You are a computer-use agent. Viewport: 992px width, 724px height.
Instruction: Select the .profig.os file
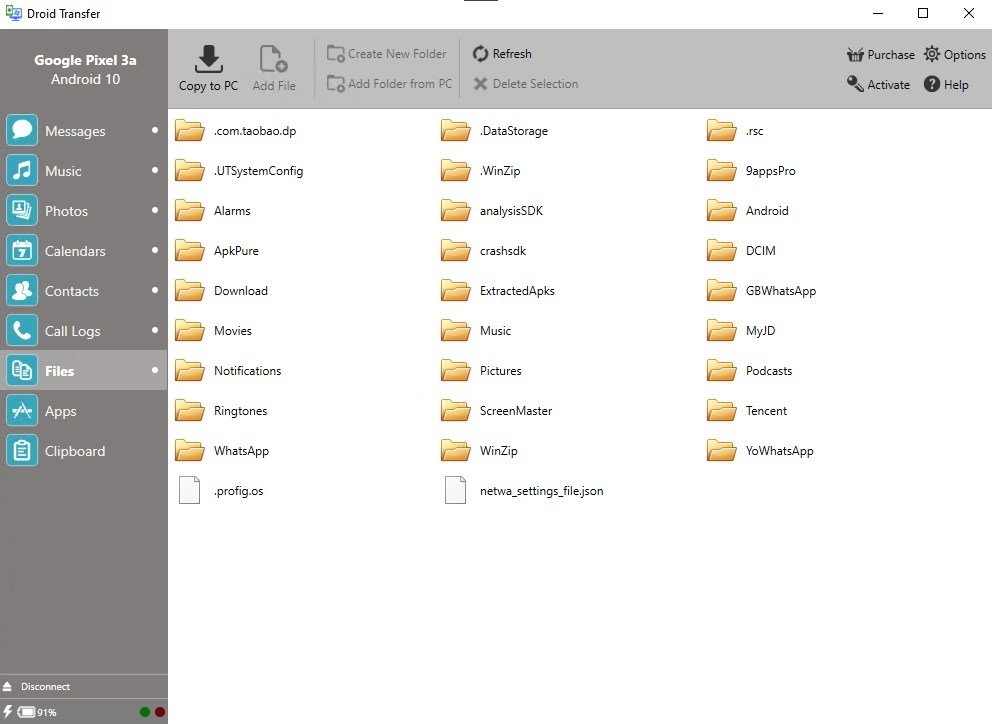pos(220,490)
